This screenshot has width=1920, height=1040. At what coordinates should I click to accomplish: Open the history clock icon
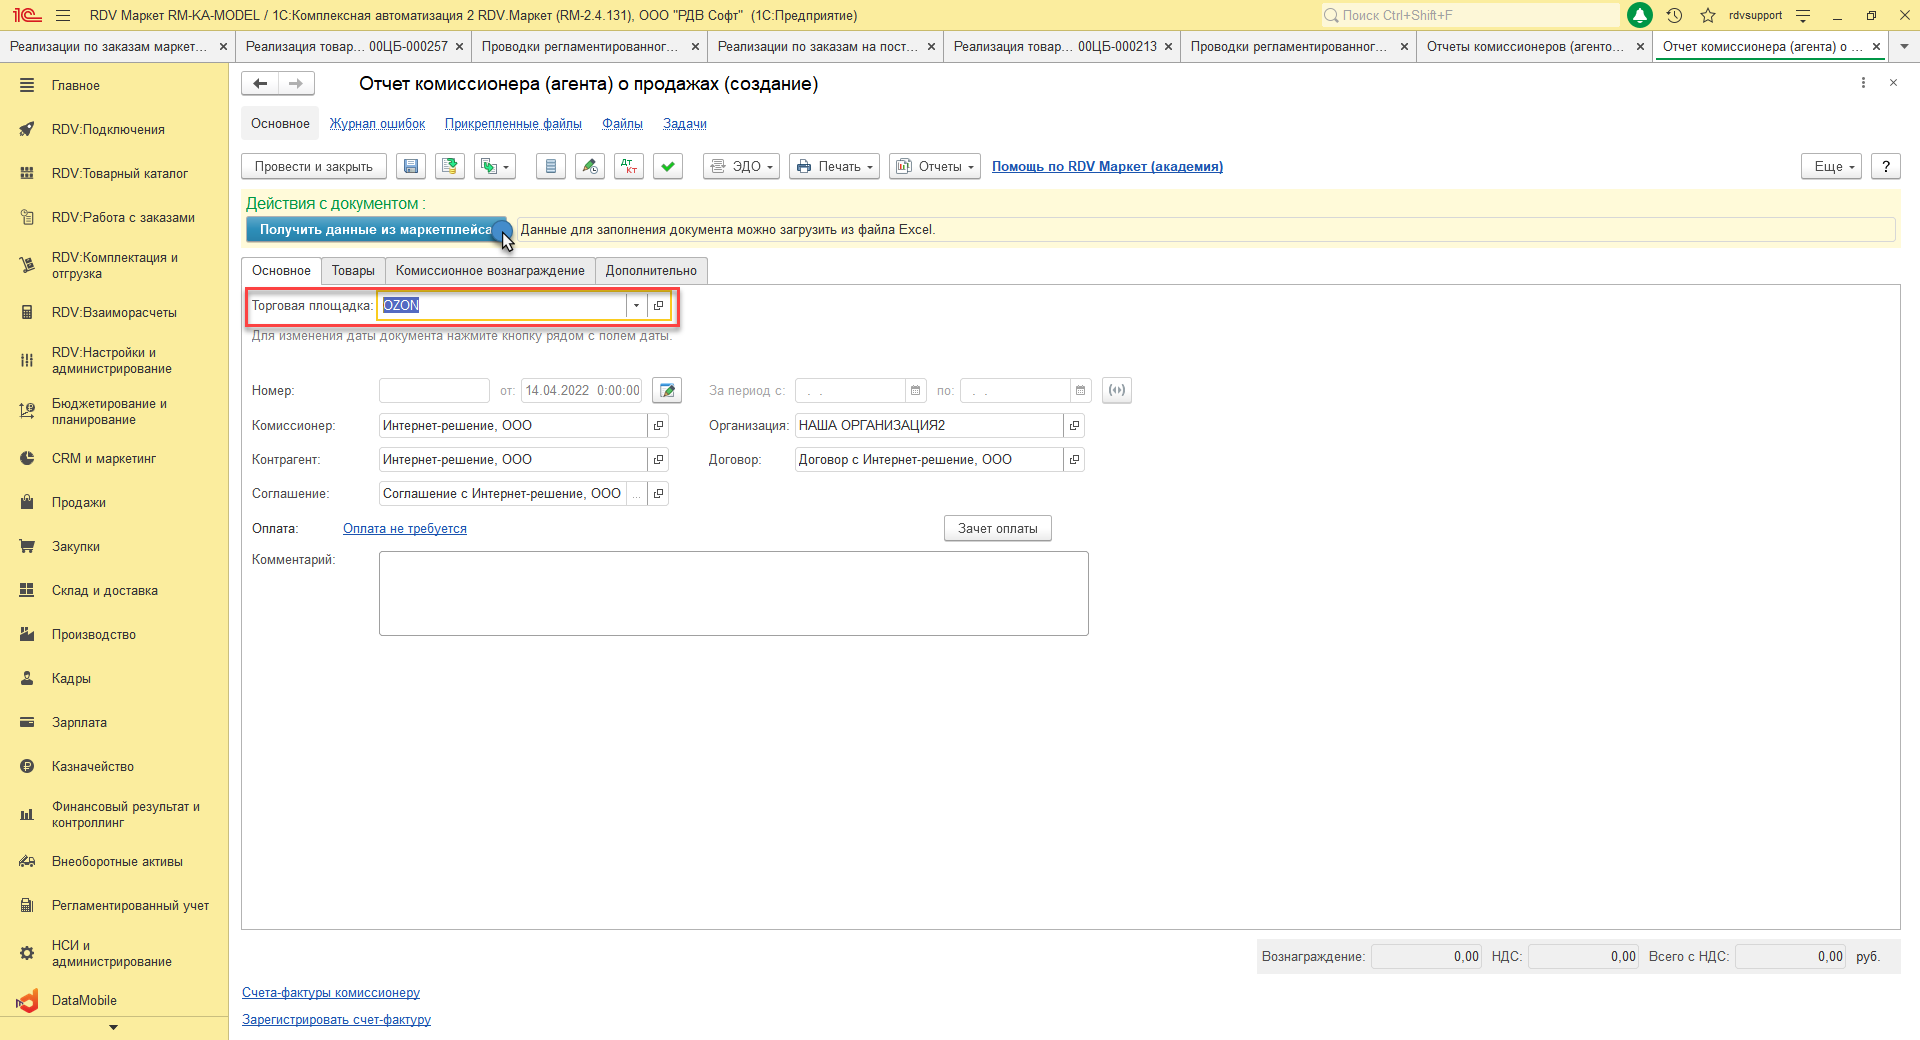click(1675, 15)
